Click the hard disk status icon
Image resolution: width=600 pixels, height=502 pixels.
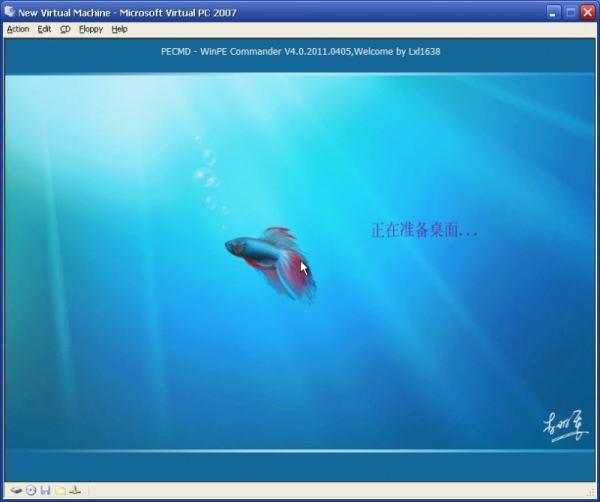pos(16,490)
